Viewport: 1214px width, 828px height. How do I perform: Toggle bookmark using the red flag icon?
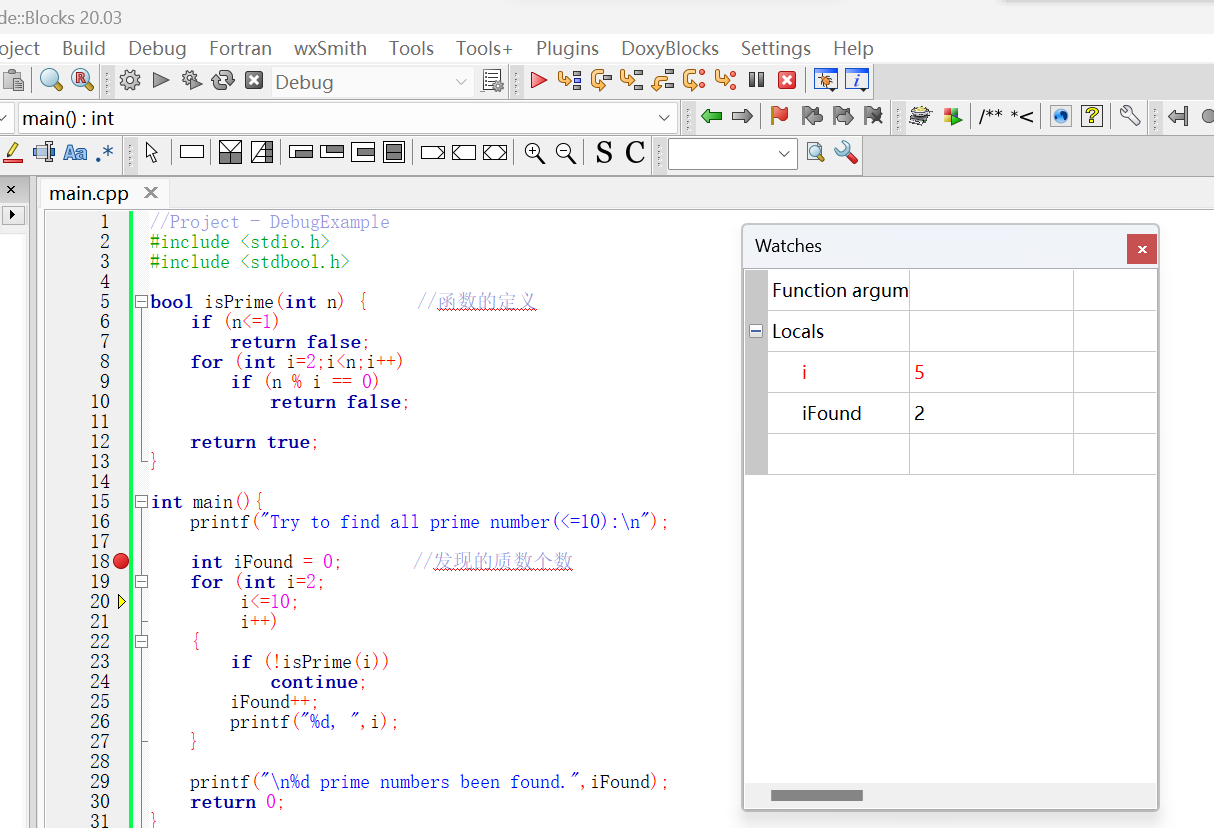click(x=779, y=117)
